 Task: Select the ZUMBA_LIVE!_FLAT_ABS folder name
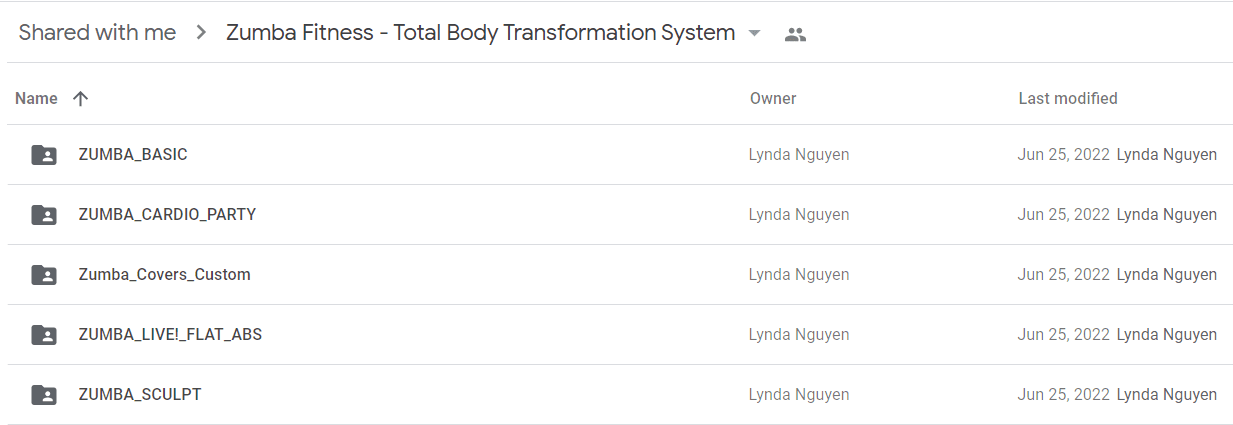170,335
